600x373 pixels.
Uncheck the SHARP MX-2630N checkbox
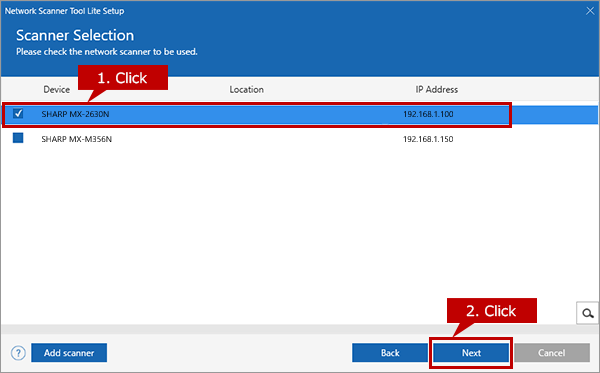click(x=18, y=114)
